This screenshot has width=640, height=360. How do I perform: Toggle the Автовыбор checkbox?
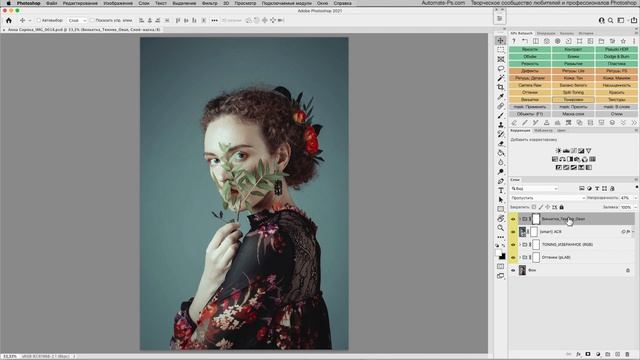click(x=39, y=20)
